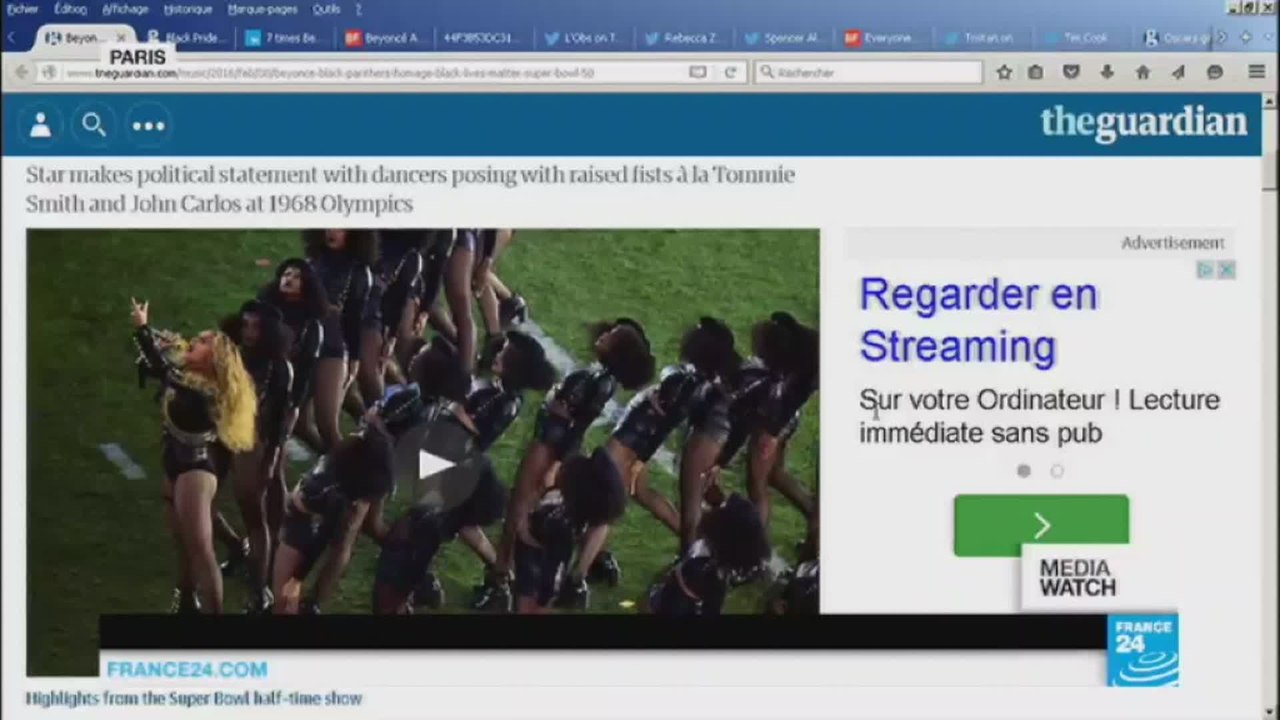The width and height of the screenshot is (1280, 720).
Task: Click 'Highlights from the Super Bowl half-time show' caption
Action: pyautogui.click(x=194, y=698)
